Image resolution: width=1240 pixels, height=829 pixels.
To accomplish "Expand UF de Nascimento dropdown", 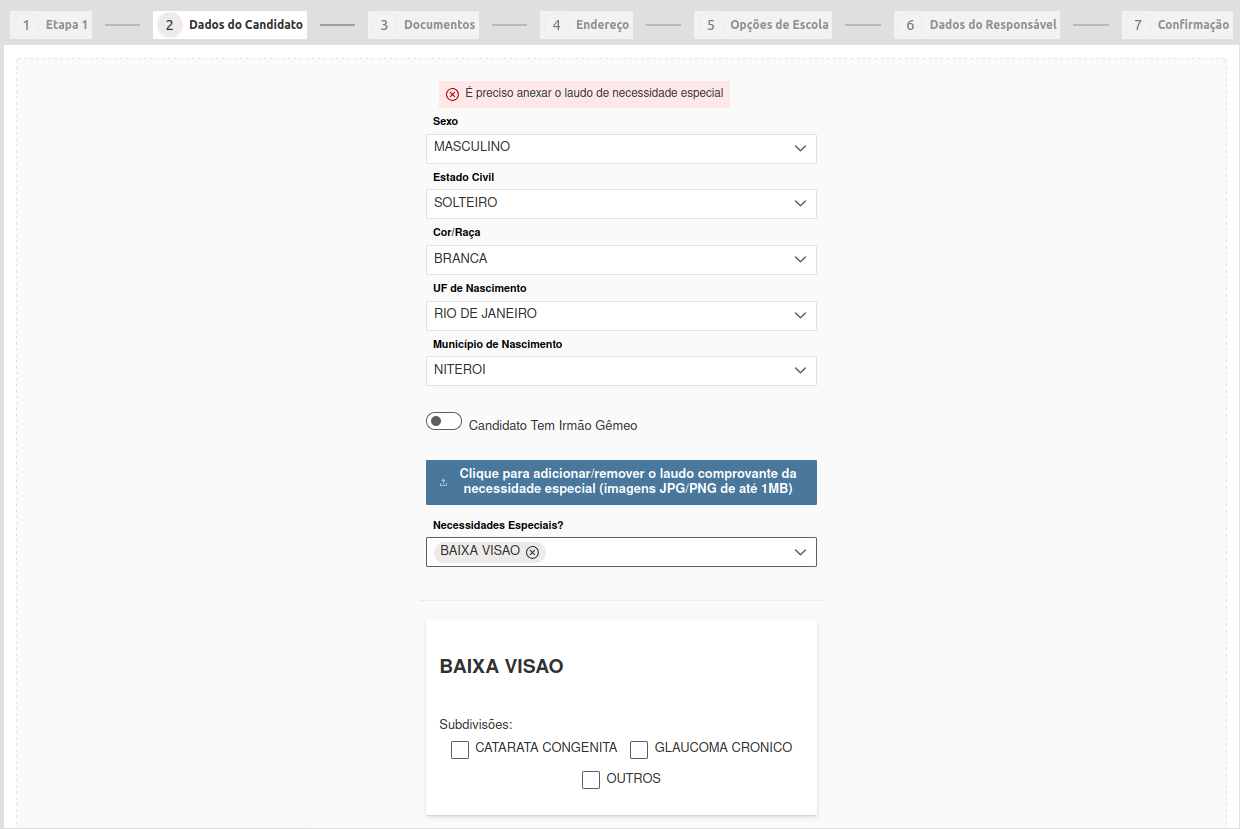I will [x=621, y=315].
